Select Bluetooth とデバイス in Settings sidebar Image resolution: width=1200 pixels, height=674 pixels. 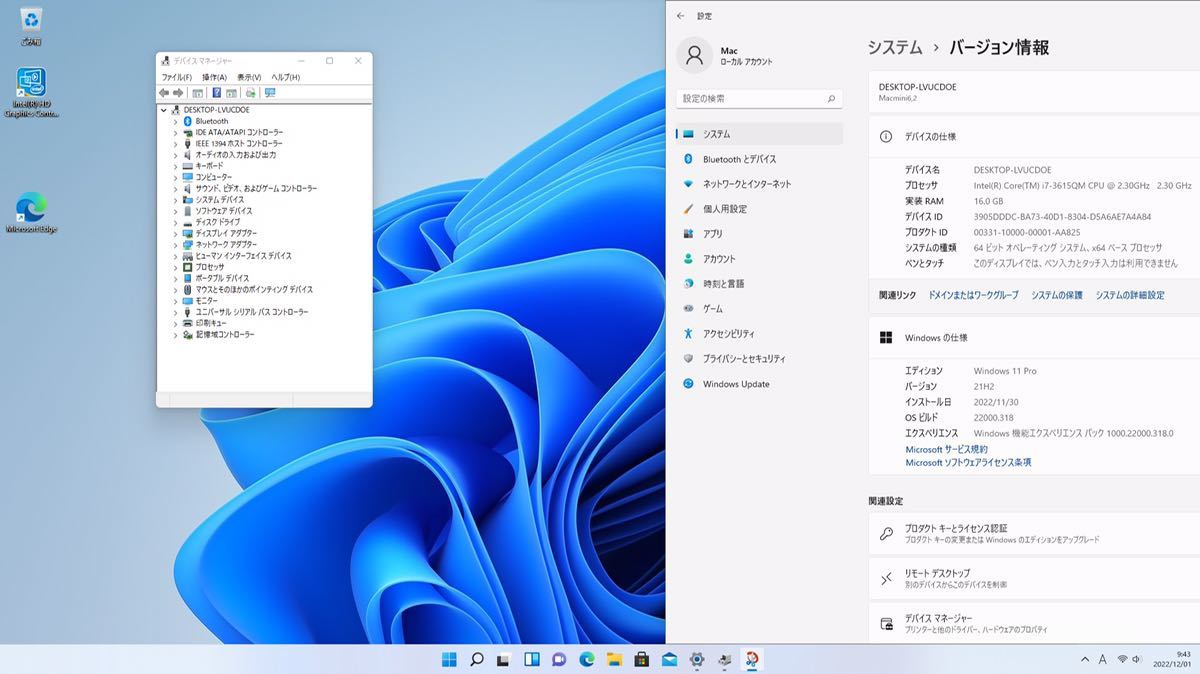point(760,159)
